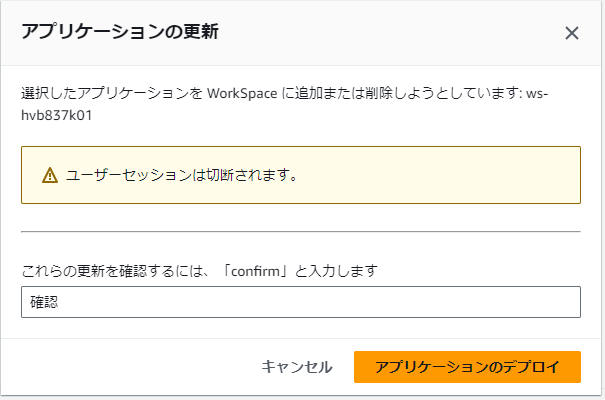Click the footer area left of キャンセル
The width and height of the screenshot is (605, 400).
[x=130, y=367]
